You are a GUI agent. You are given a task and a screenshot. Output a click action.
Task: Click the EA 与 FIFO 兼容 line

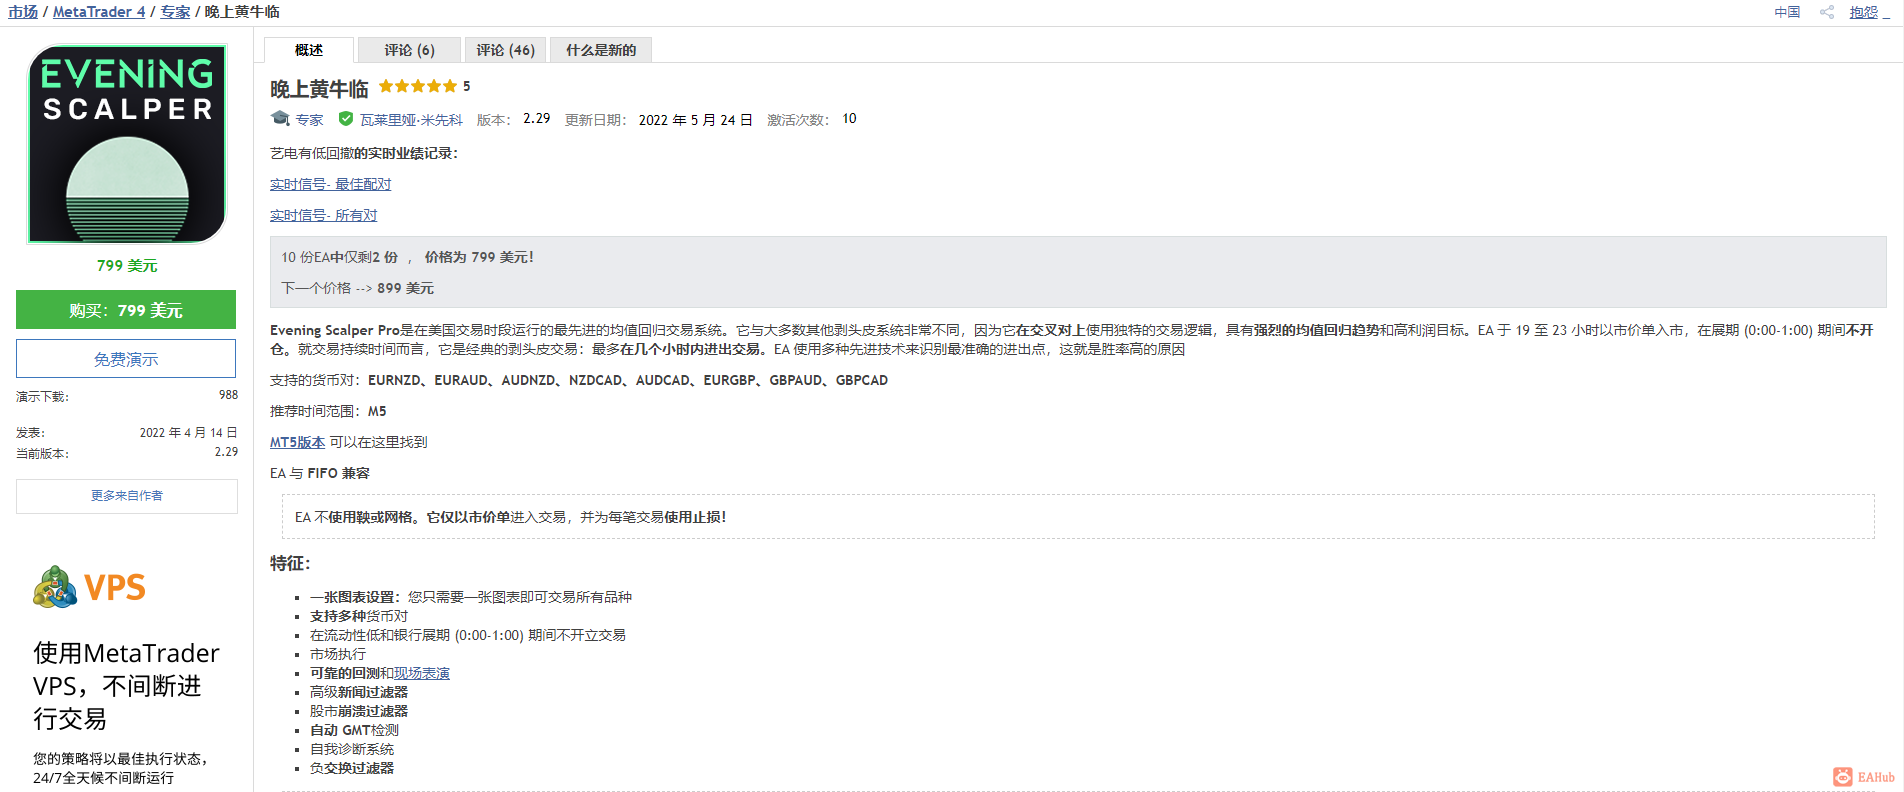click(x=320, y=473)
